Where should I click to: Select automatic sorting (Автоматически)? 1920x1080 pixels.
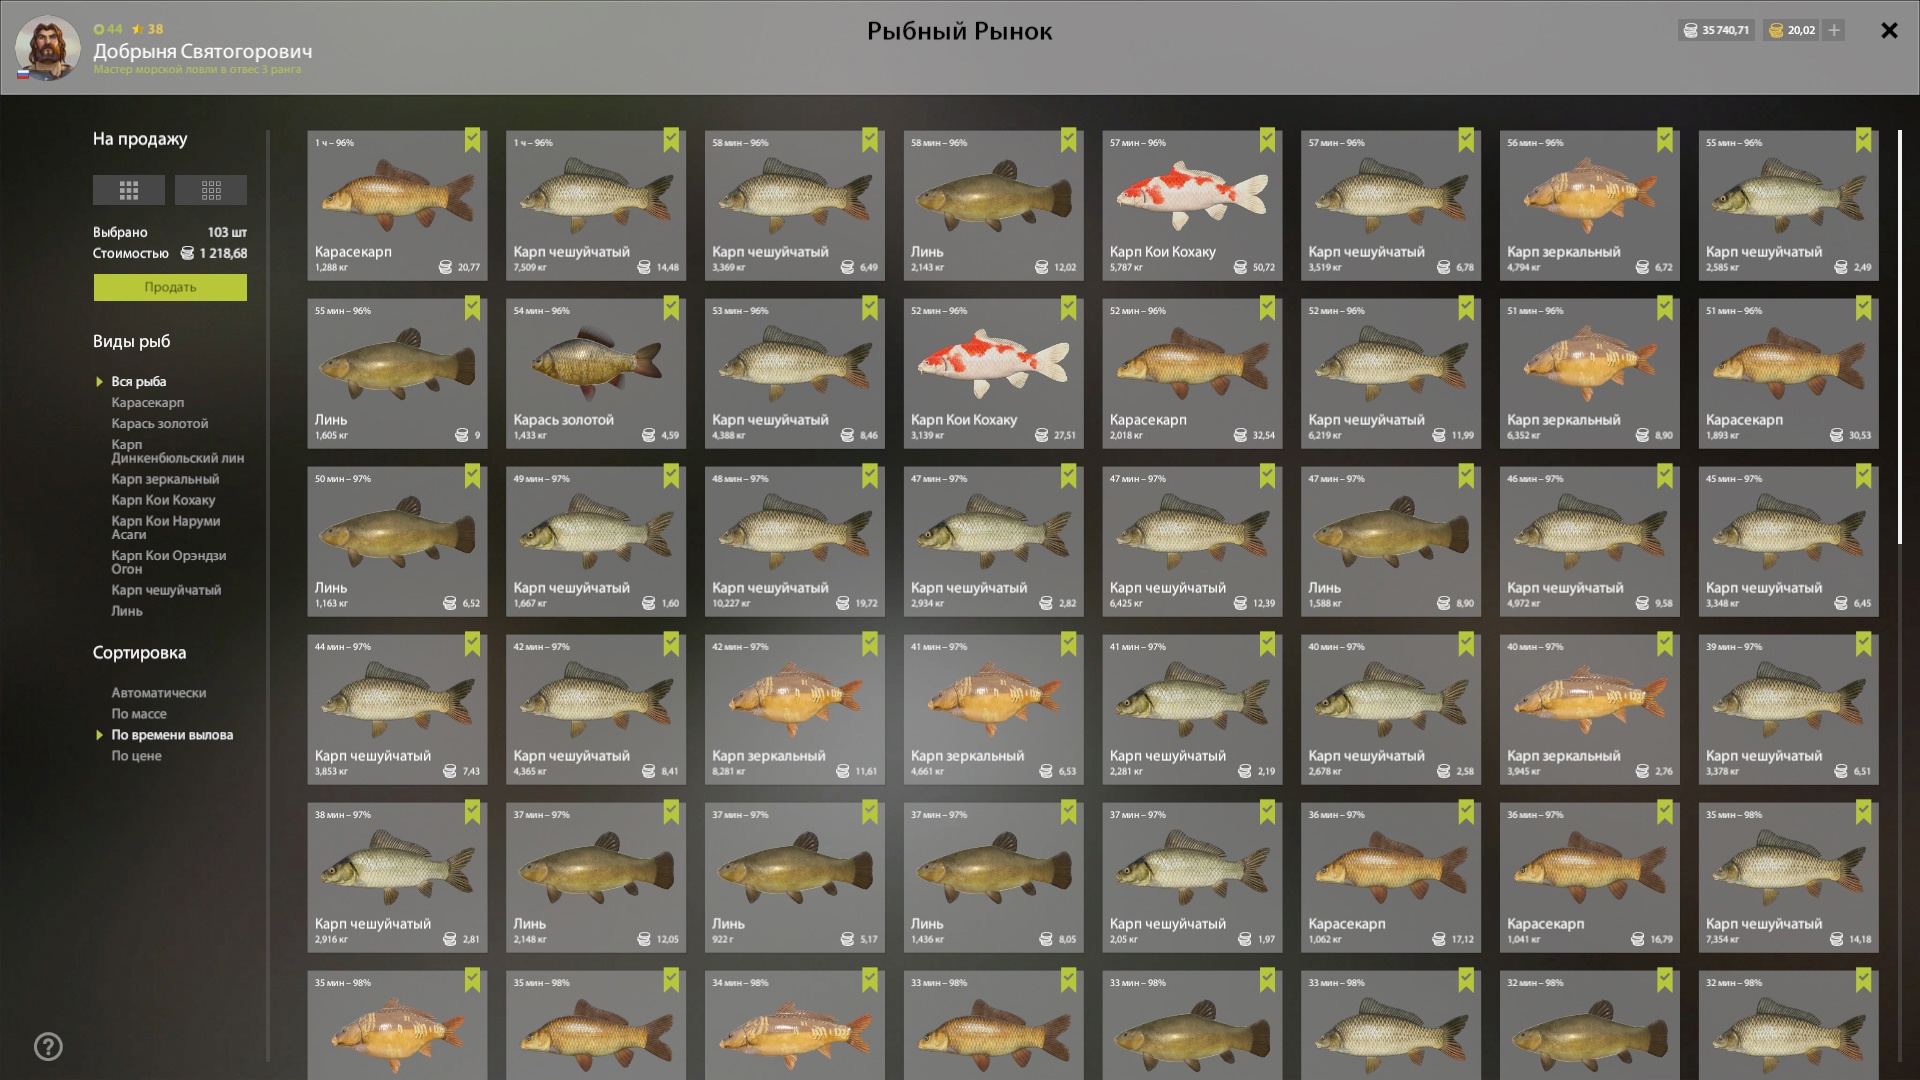159,693
